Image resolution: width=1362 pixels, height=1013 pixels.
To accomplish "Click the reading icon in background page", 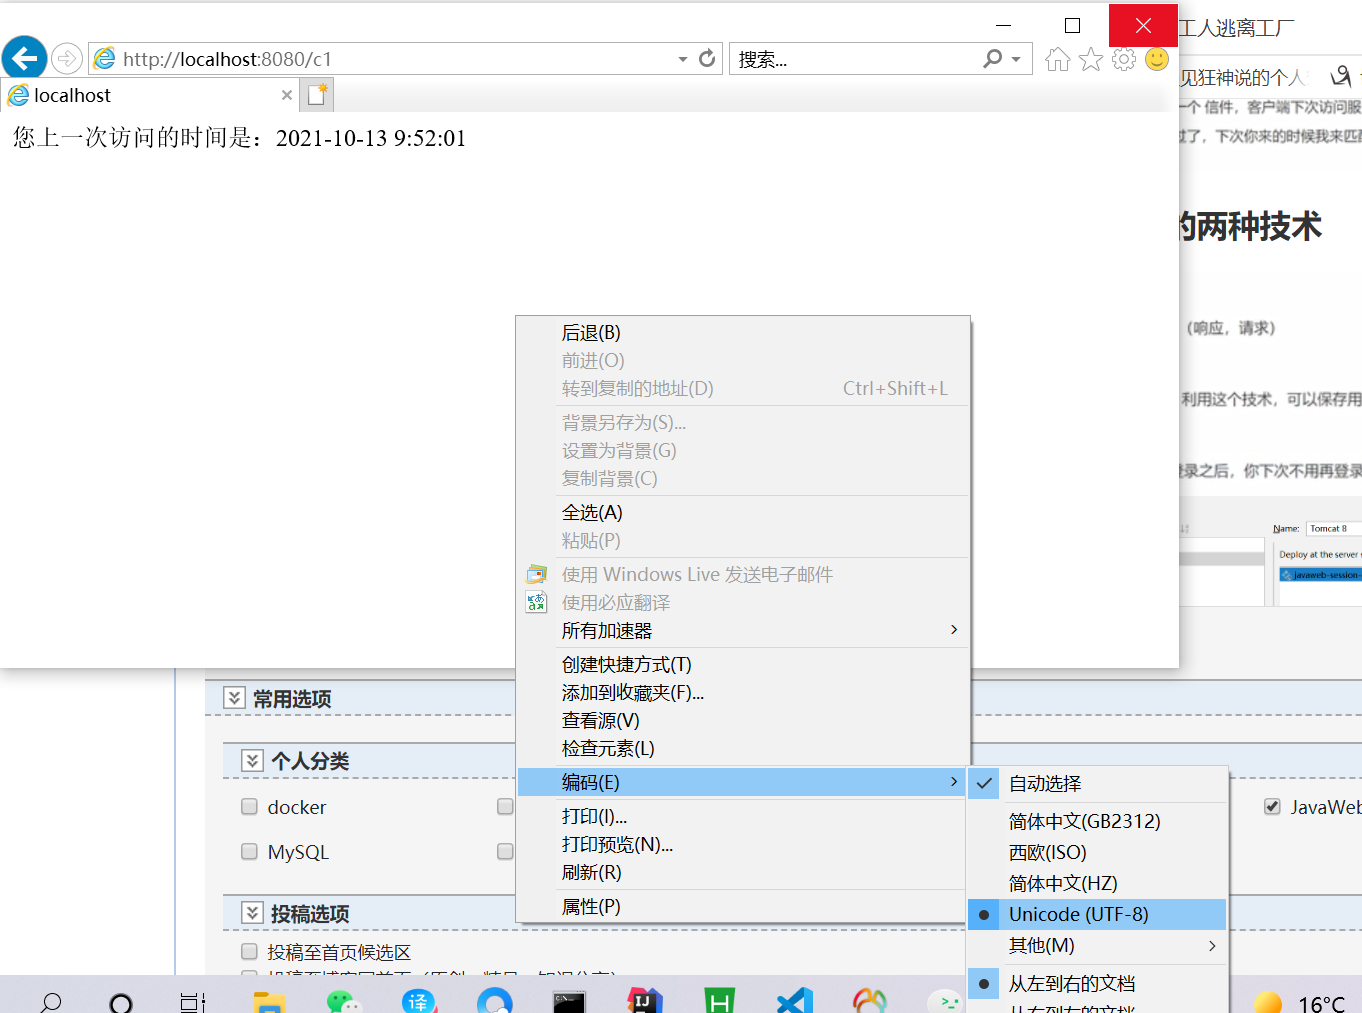I will tap(1341, 76).
